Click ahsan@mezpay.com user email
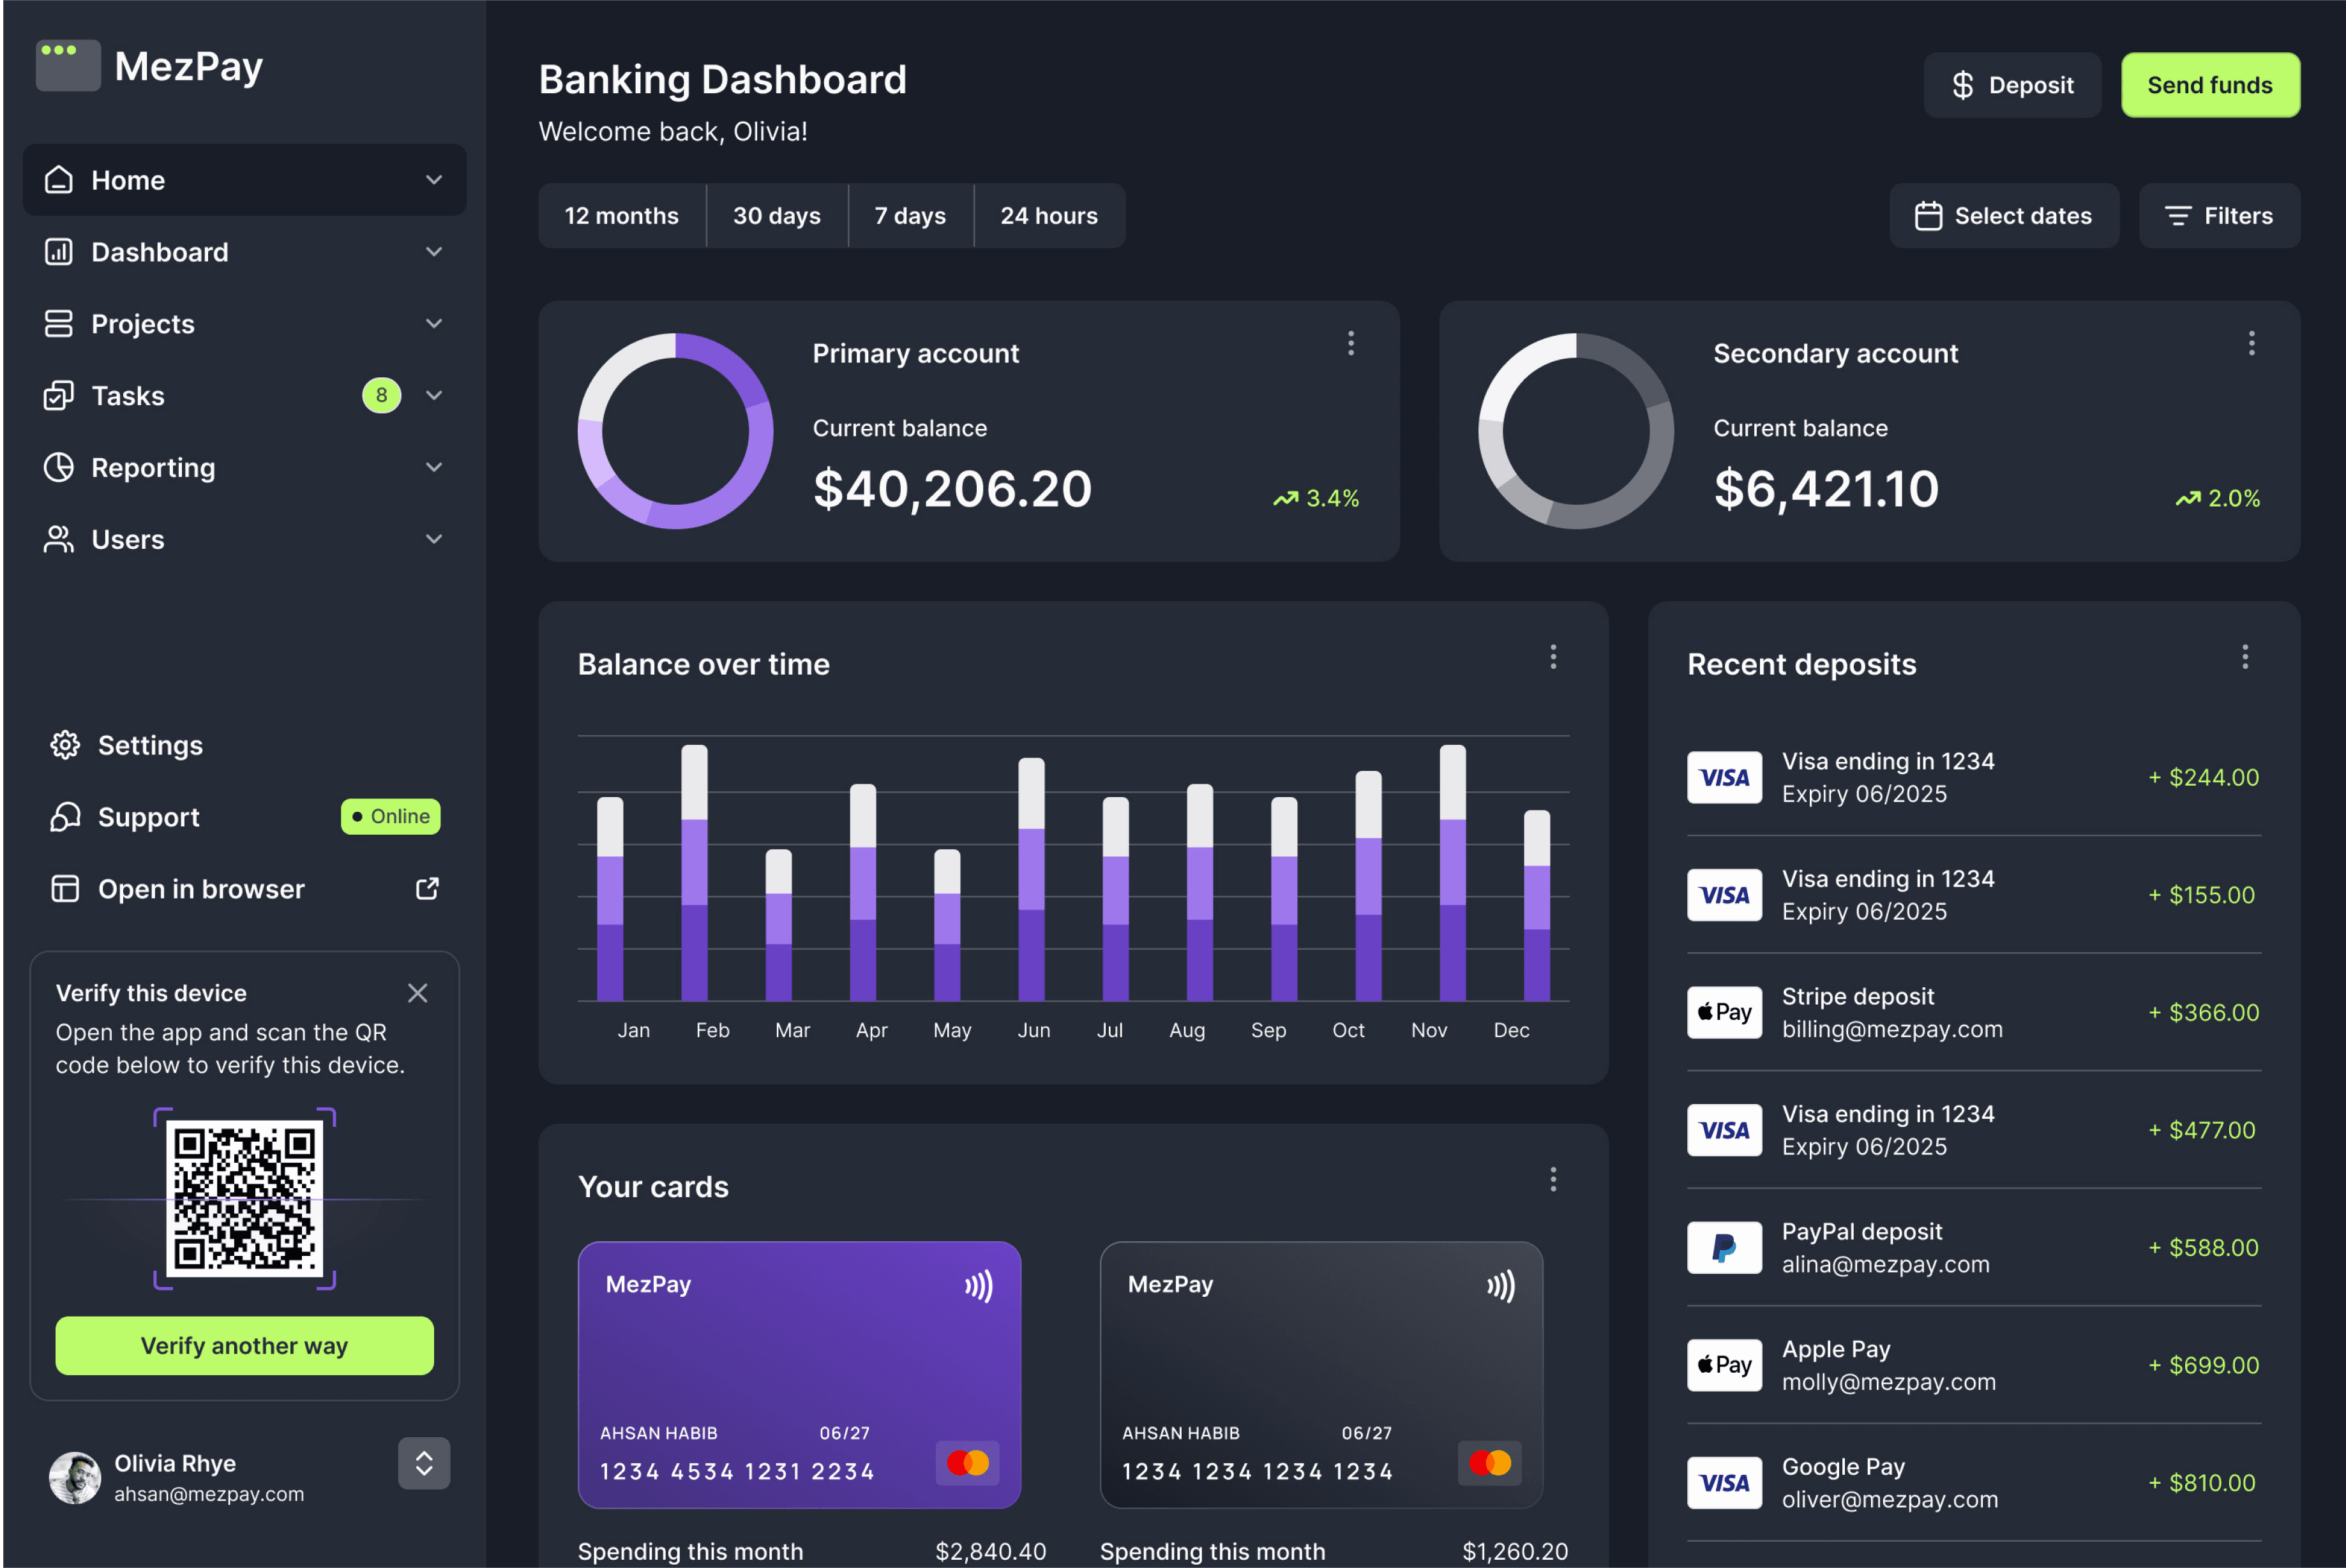The width and height of the screenshot is (2346, 1568). (x=209, y=1494)
